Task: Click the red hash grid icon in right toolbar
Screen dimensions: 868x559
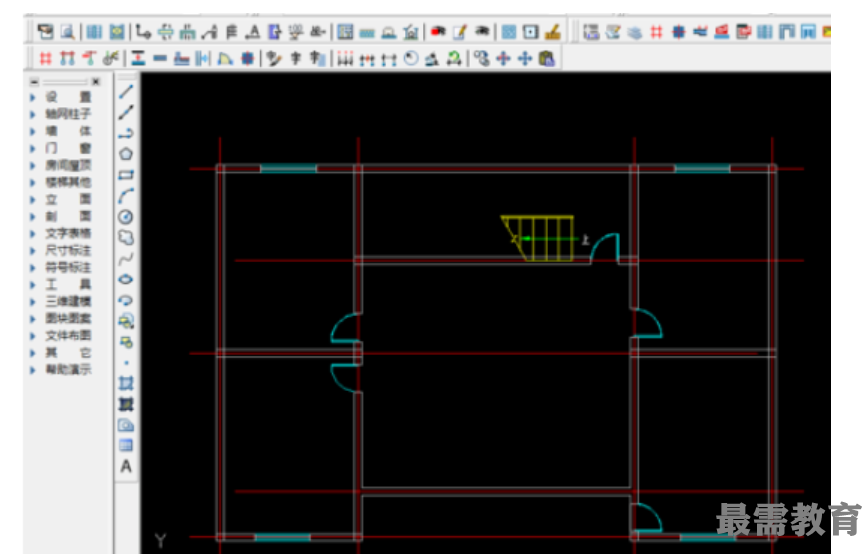Action: (657, 32)
